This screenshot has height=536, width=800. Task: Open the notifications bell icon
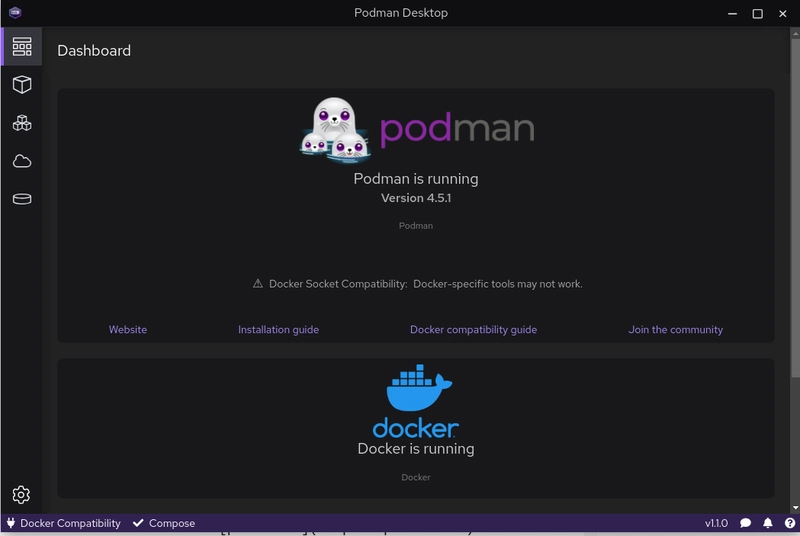tap(767, 523)
